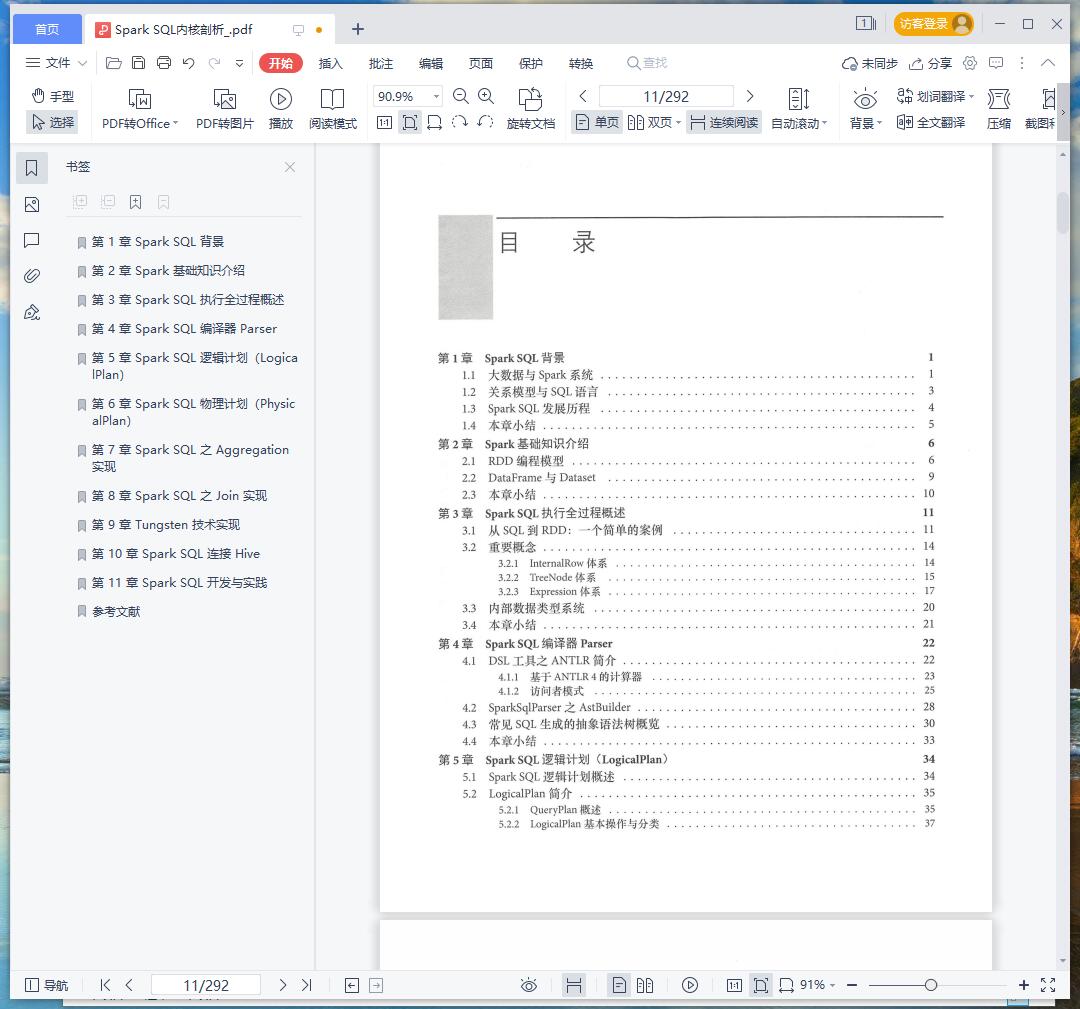Jump to bookmark 第 4 章 Spark SQL 编译器 Parser
Image resolution: width=1080 pixels, height=1009 pixels.
185,329
